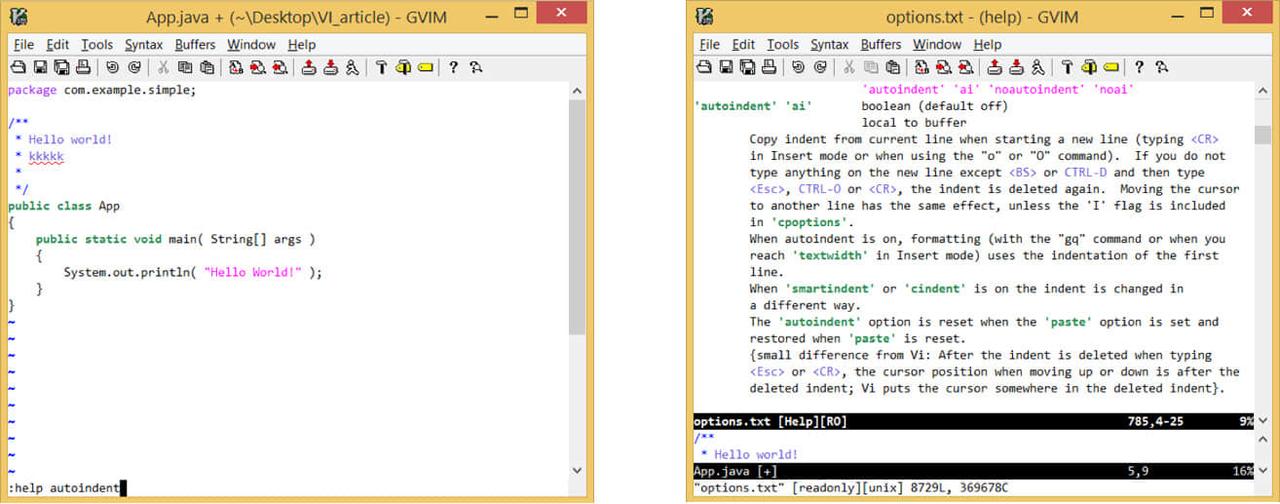
Task: Click the vertical scrollbar thumb in App.java window
Action: click(577, 218)
